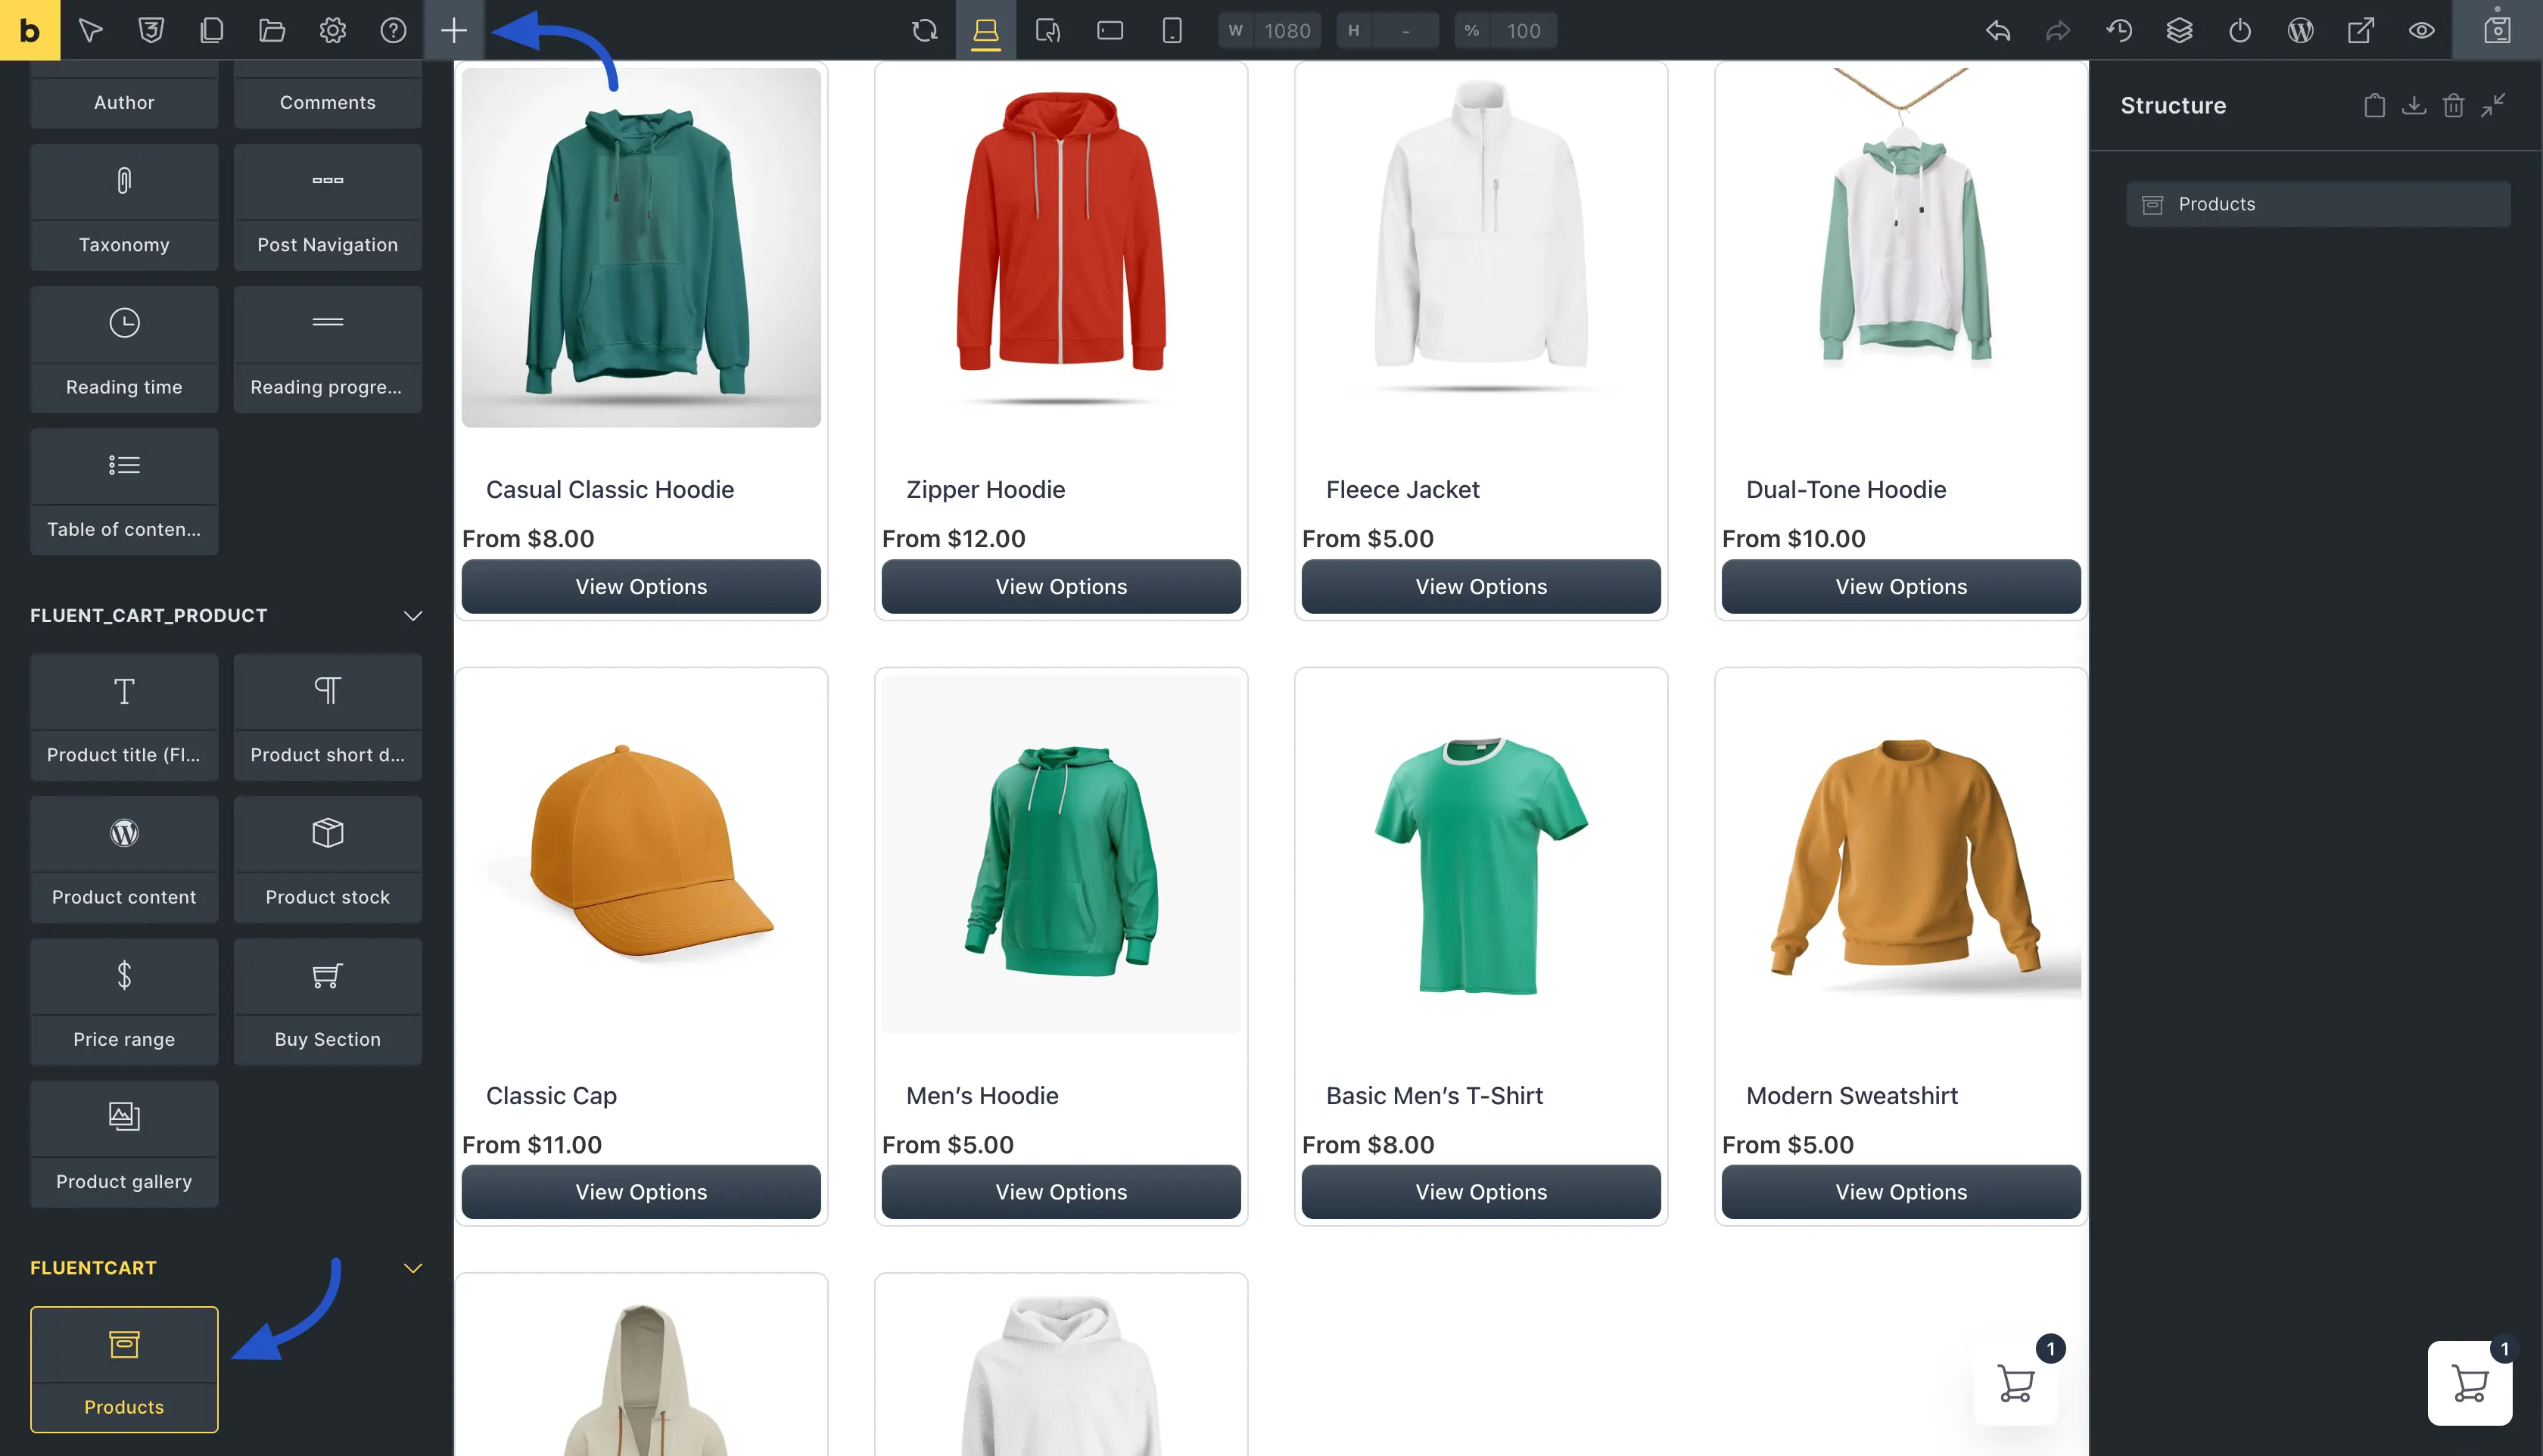Click the undo arrow icon

click(1997, 30)
